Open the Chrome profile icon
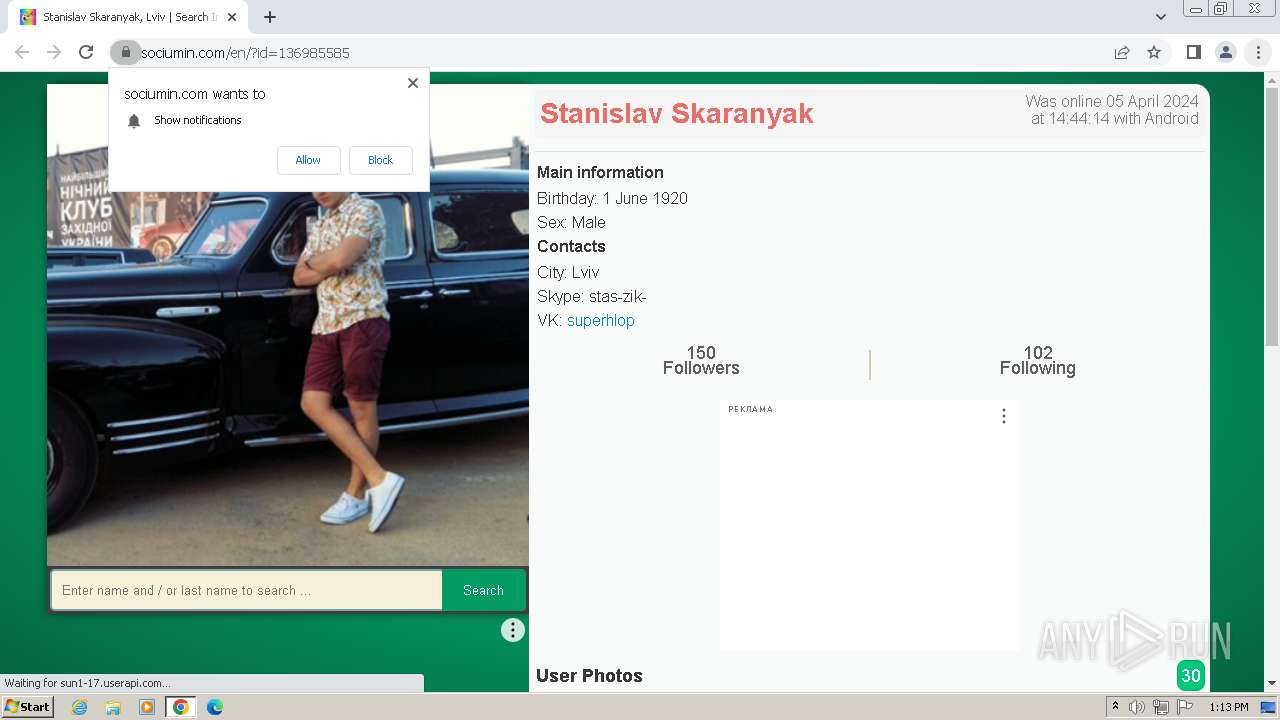Viewport: 1280px width, 720px height. point(1226,53)
